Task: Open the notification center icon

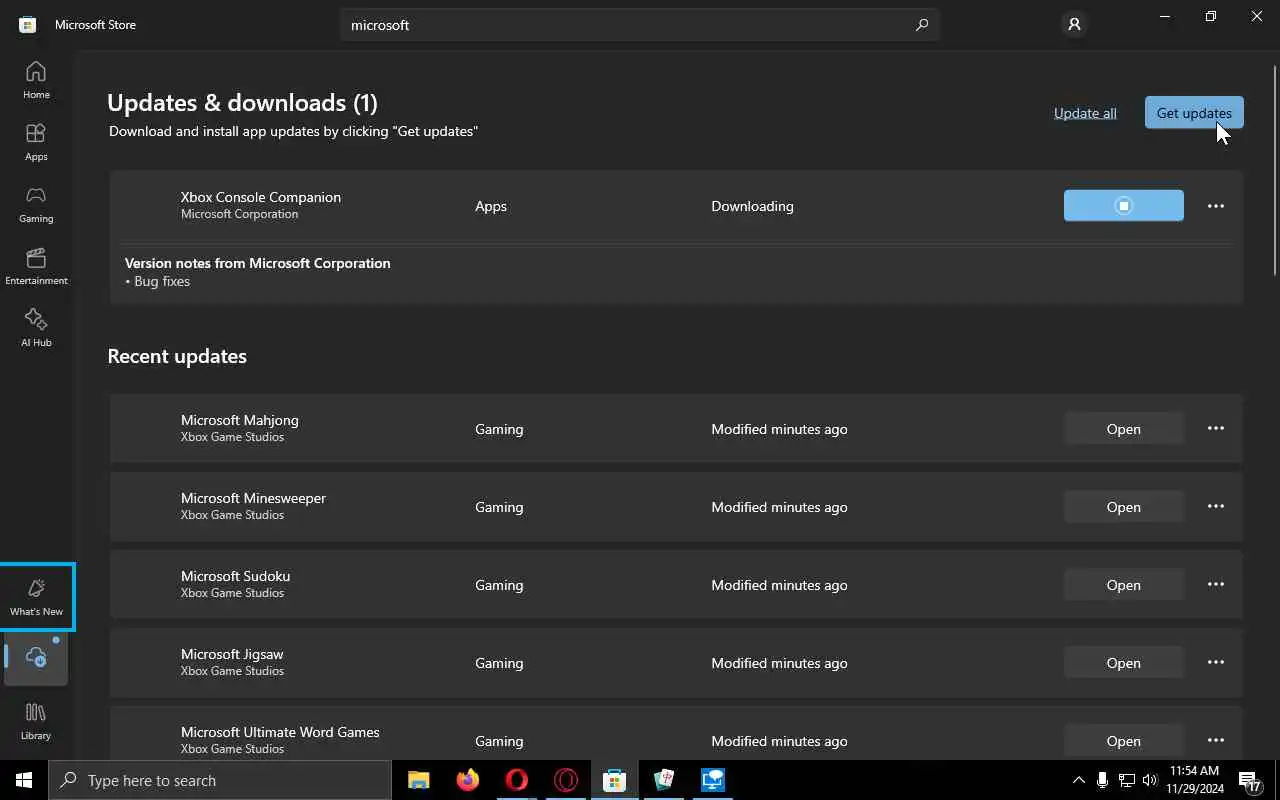Action: [1250, 780]
